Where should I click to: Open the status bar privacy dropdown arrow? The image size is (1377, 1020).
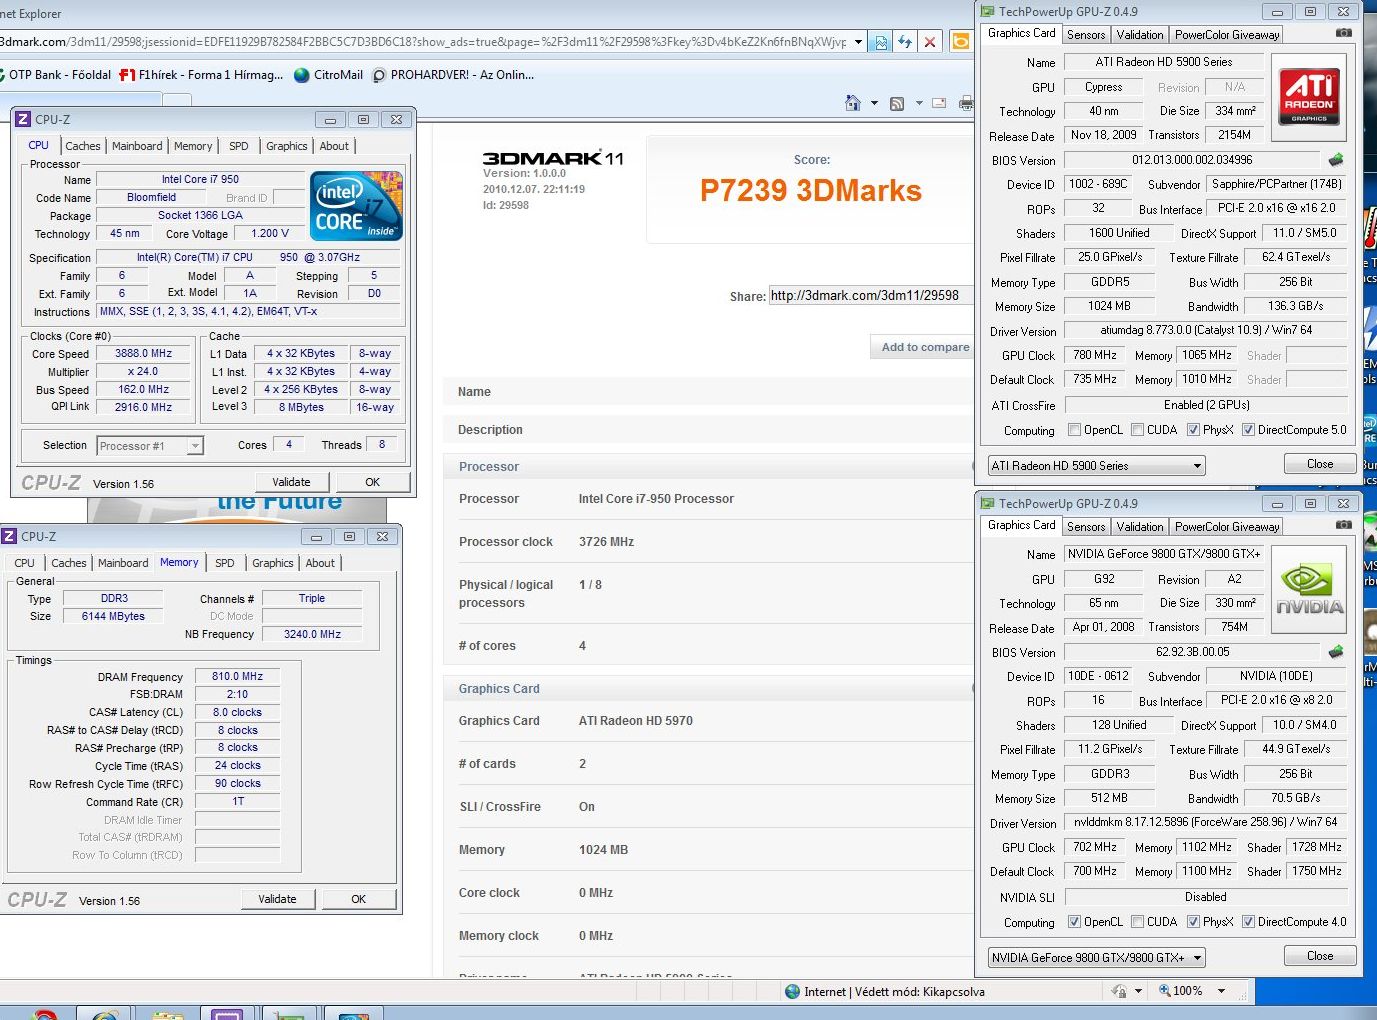pos(1139,991)
